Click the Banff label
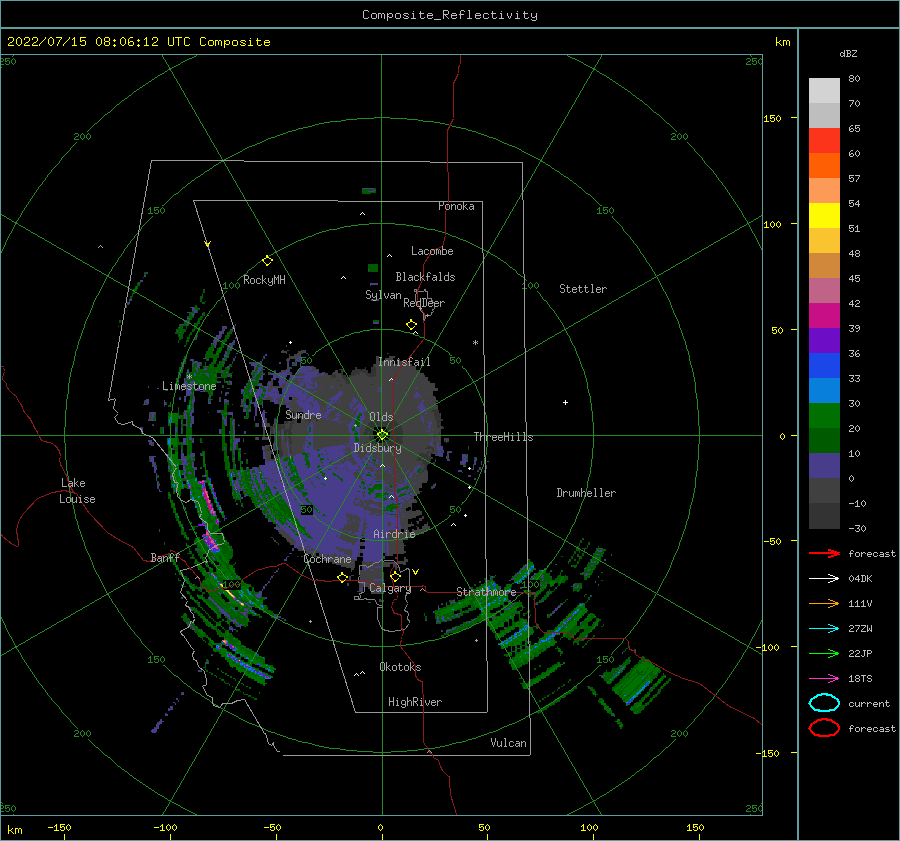This screenshot has width=900, height=841. click(x=165, y=557)
